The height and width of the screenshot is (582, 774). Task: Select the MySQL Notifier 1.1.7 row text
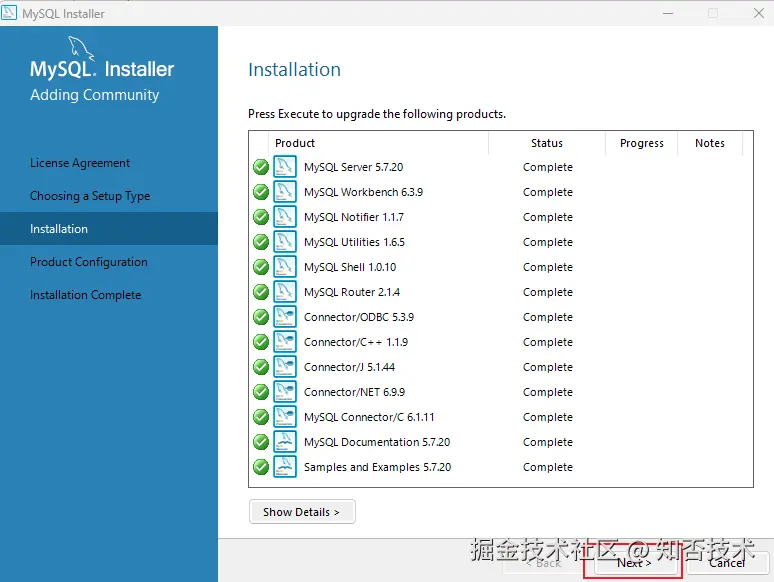tap(354, 217)
